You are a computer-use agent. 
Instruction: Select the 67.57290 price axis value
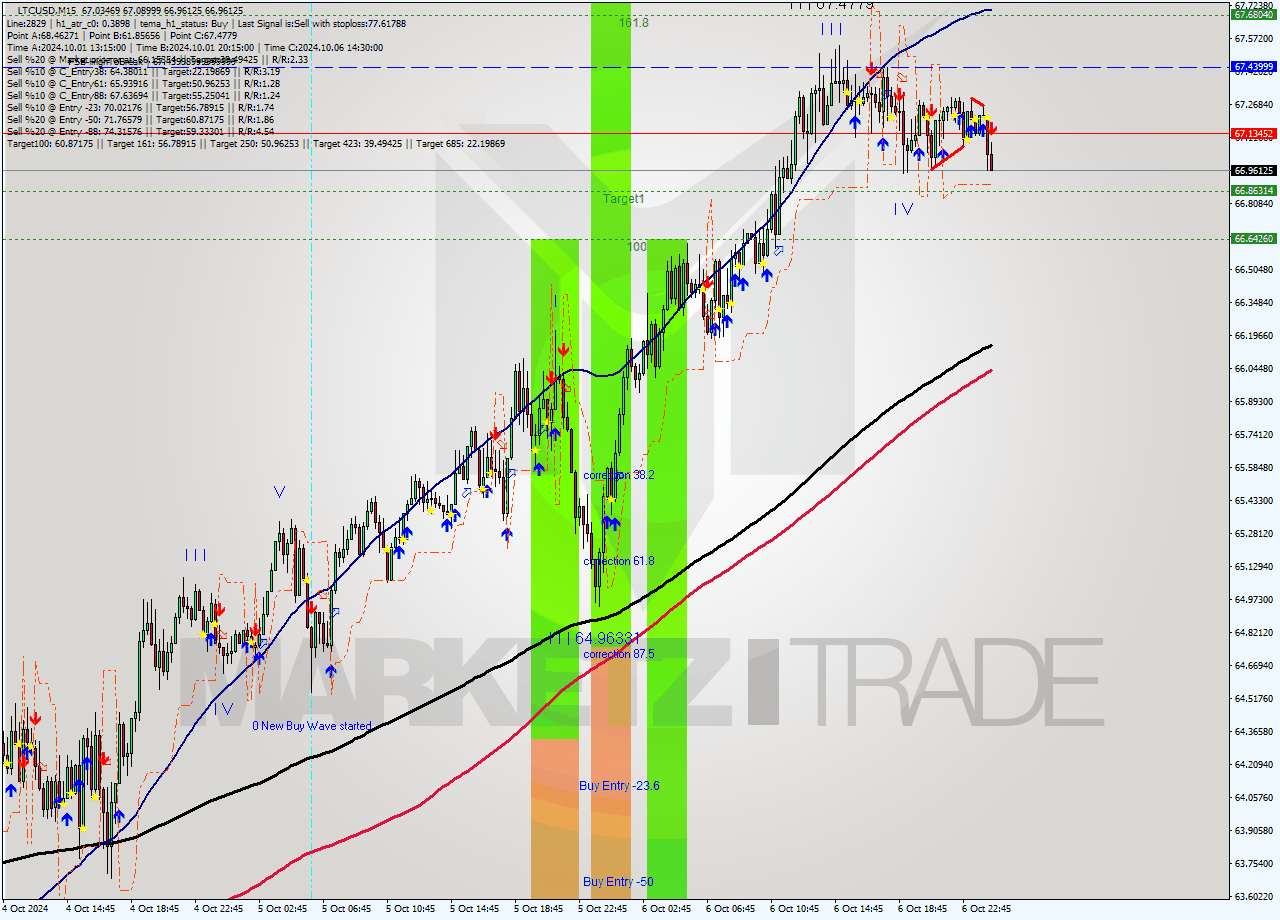click(x=1253, y=38)
